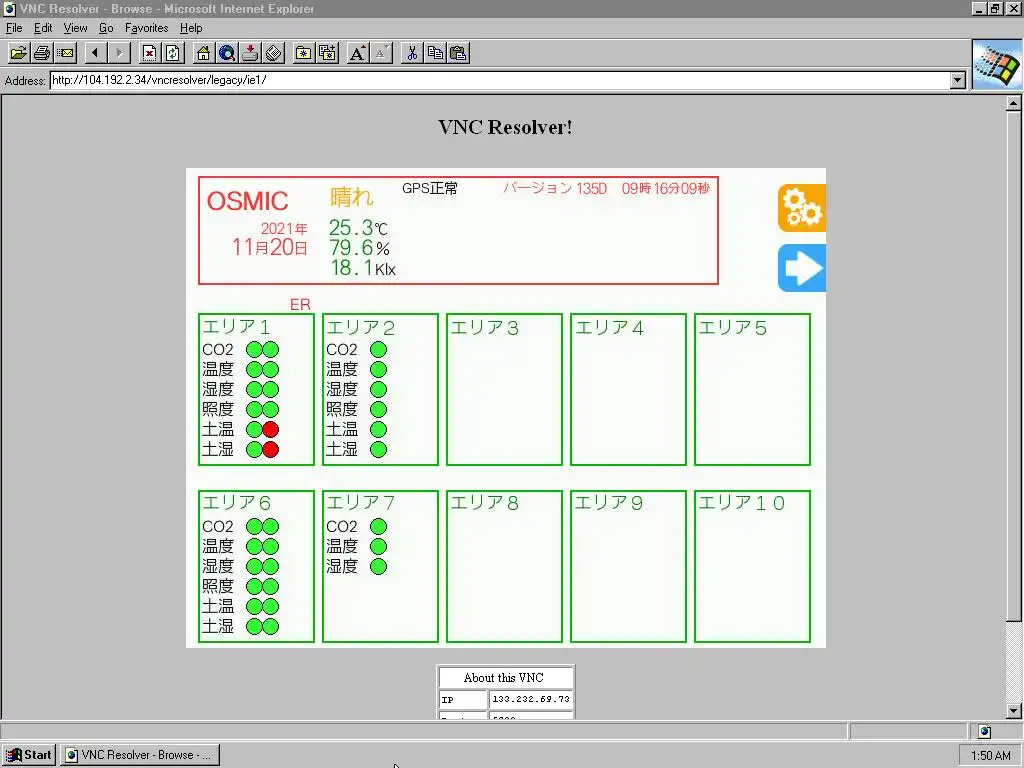Open the empty エリア5 panel

coord(752,389)
